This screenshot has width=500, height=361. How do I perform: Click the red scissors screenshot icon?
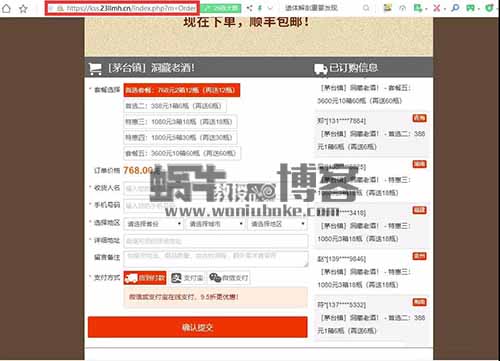[436, 8]
